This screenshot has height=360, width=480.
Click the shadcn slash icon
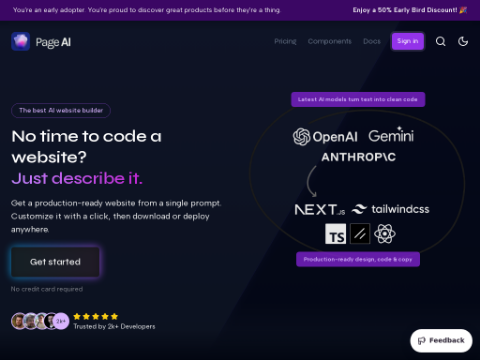pos(360,234)
